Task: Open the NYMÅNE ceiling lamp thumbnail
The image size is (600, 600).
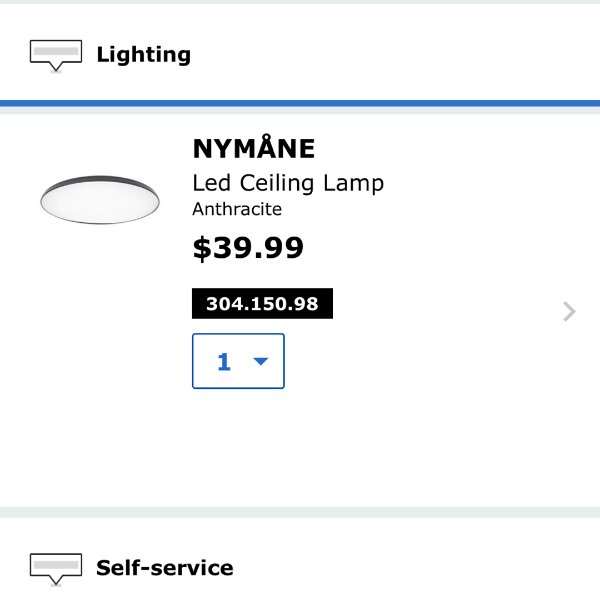Action: point(100,200)
